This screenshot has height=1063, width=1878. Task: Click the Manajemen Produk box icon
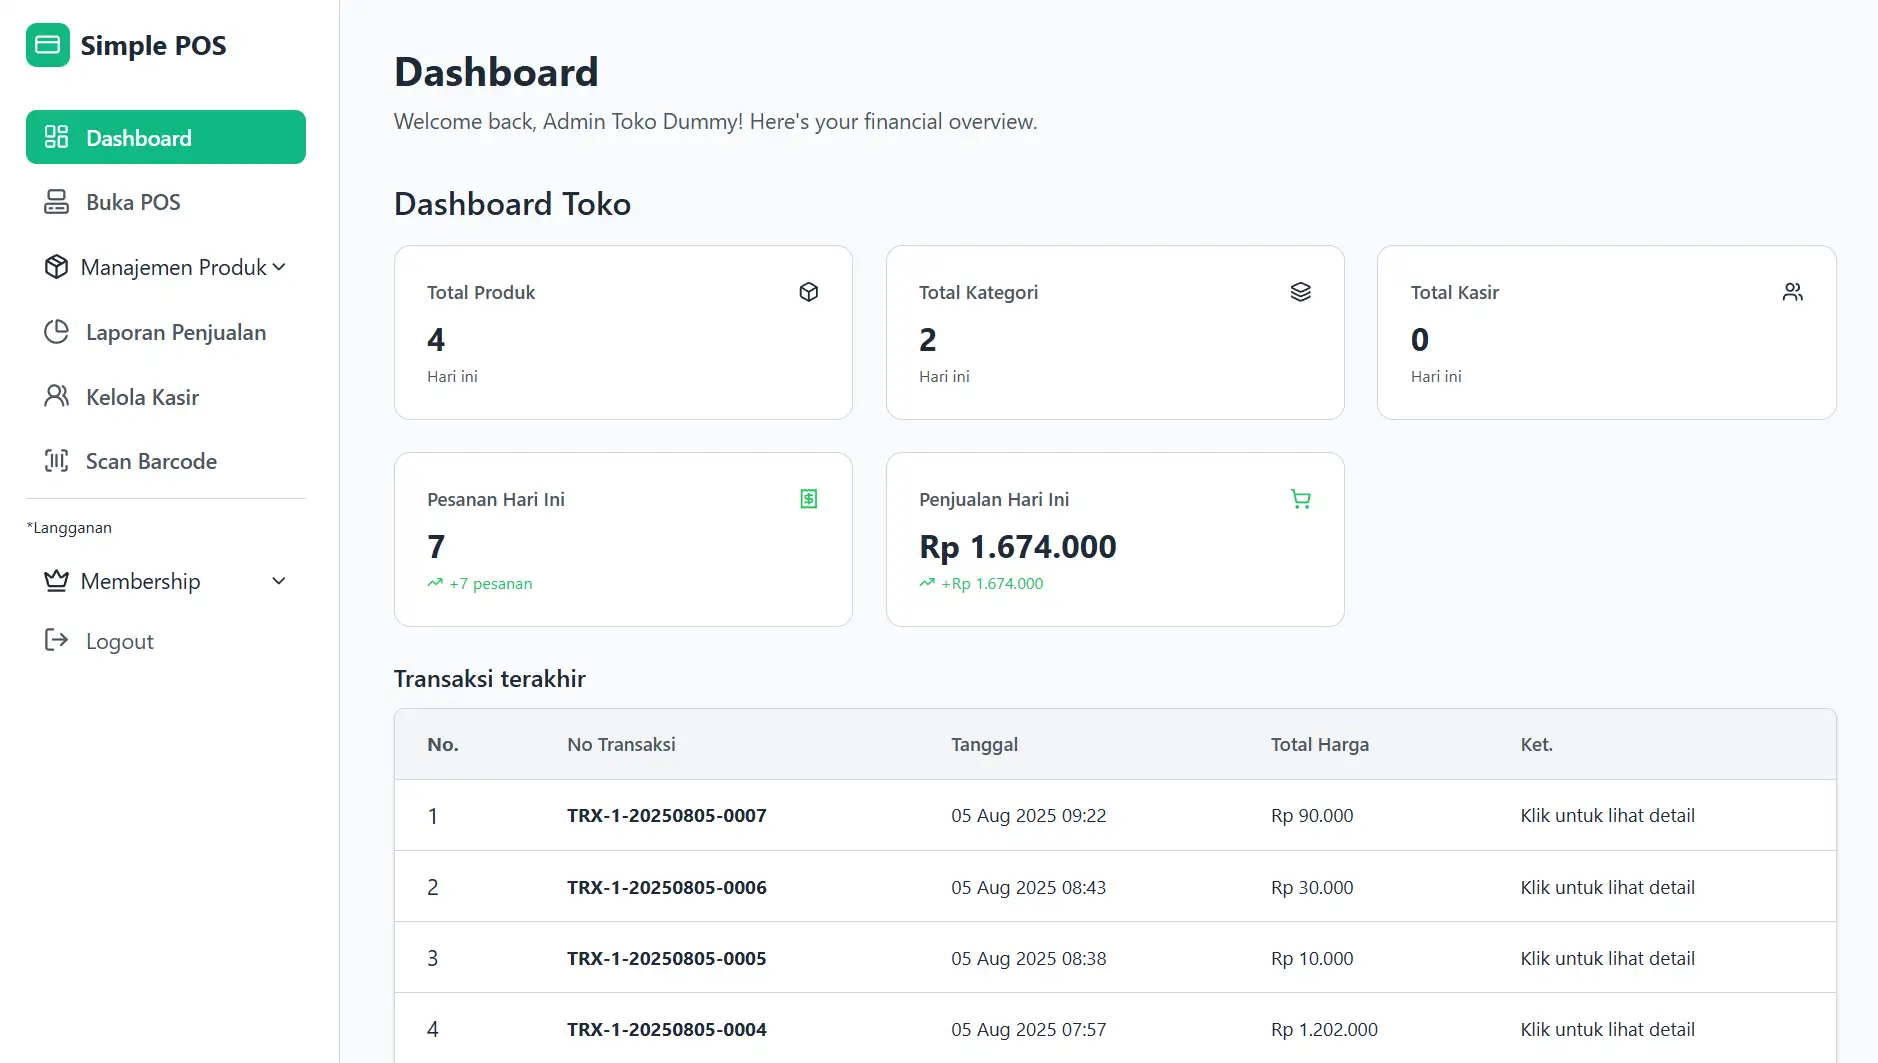tap(57, 267)
